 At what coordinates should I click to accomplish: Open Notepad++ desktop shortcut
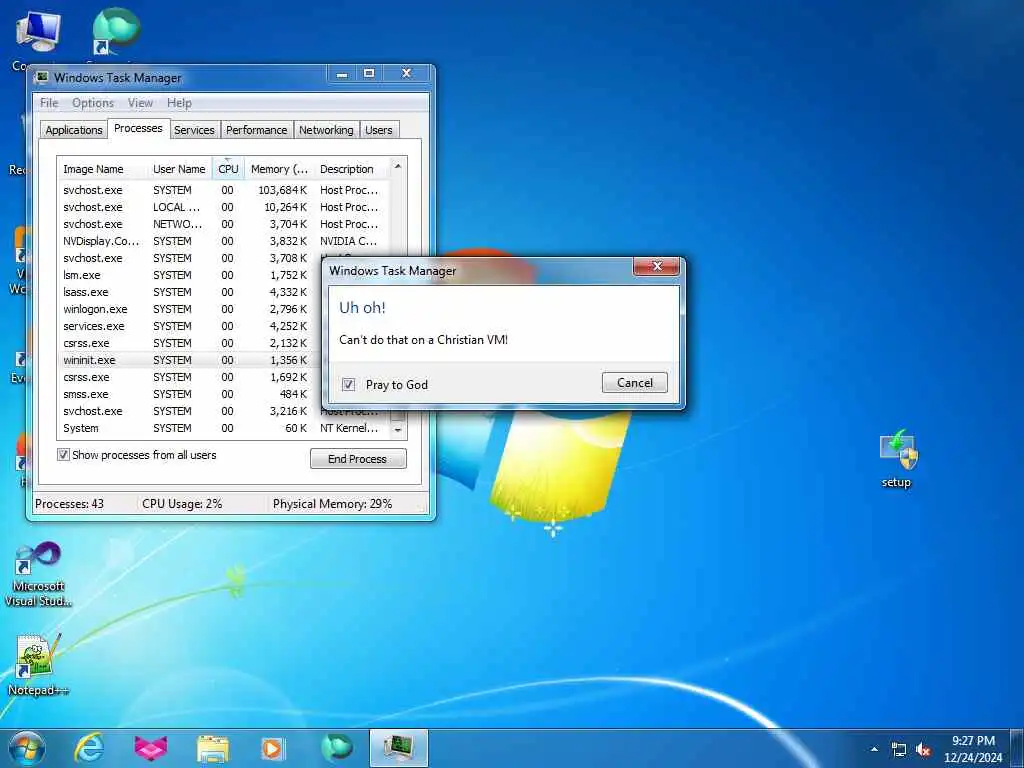point(38,665)
